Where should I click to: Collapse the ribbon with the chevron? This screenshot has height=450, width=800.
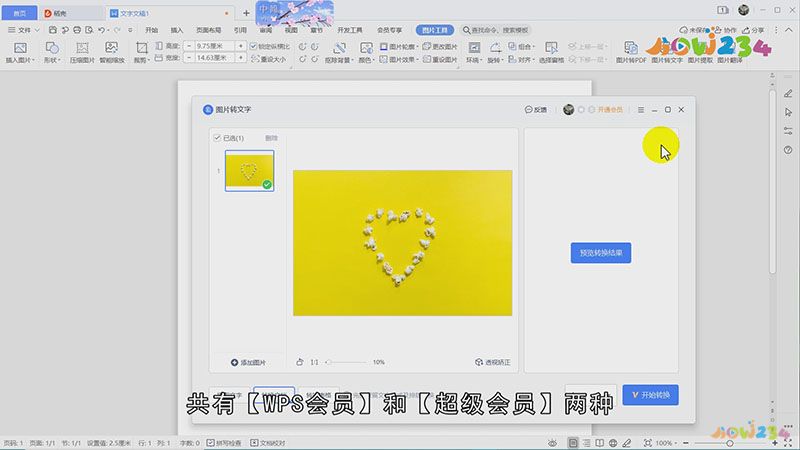tap(789, 30)
